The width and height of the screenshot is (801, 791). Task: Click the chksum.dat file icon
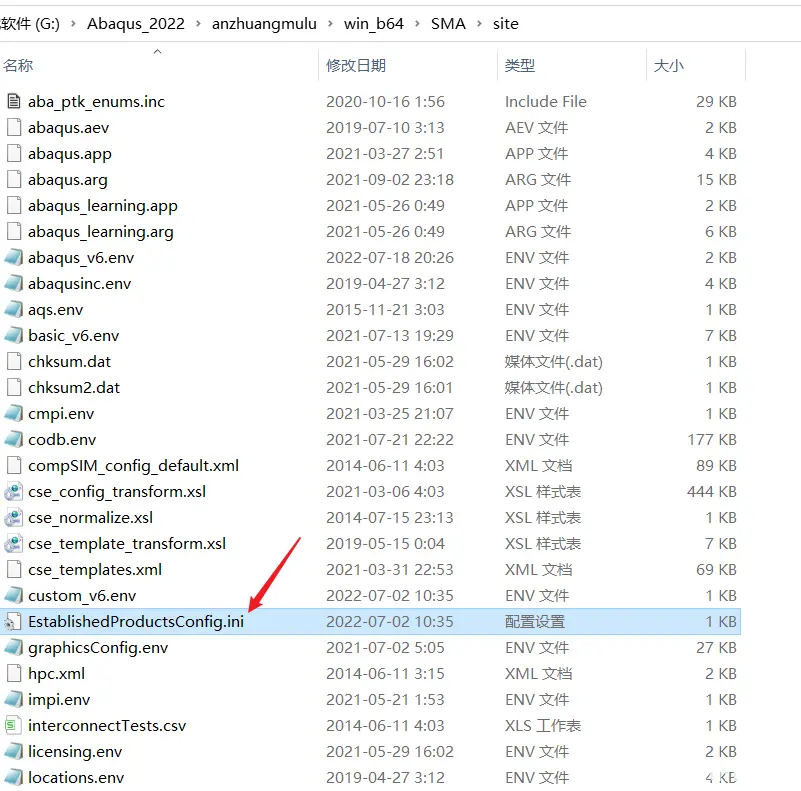tap(14, 361)
